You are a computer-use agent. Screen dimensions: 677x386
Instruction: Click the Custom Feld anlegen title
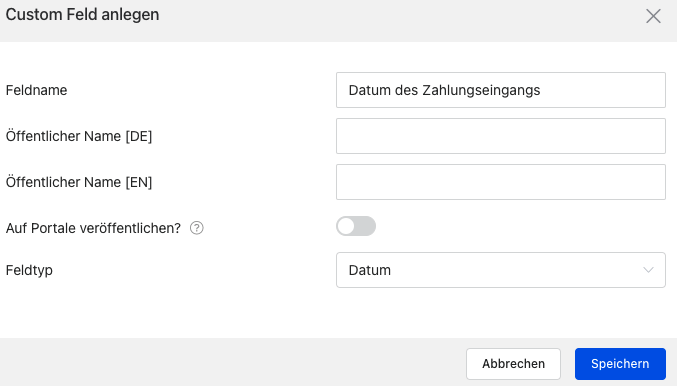tap(82, 15)
